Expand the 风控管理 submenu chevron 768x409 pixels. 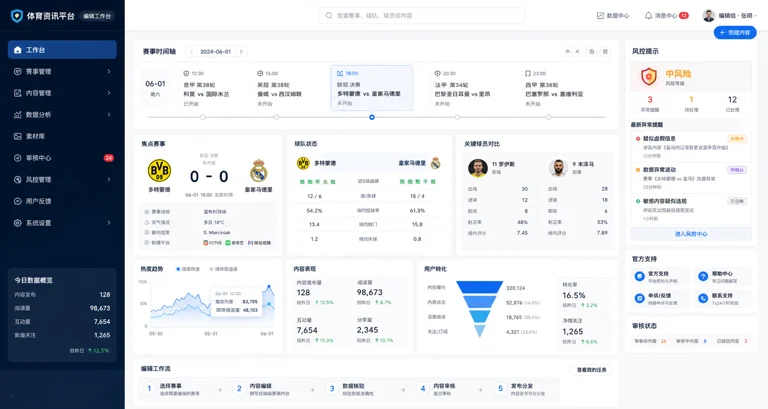point(109,180)
